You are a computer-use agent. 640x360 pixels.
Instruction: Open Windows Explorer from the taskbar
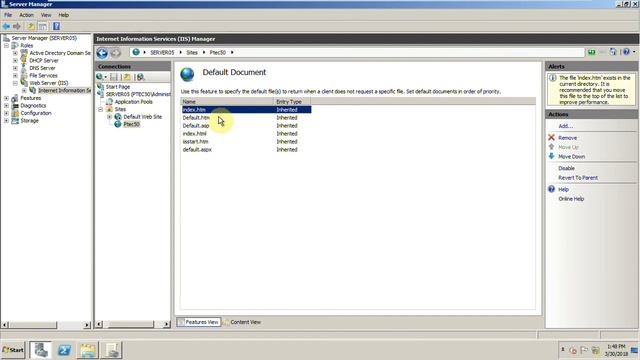87,350
